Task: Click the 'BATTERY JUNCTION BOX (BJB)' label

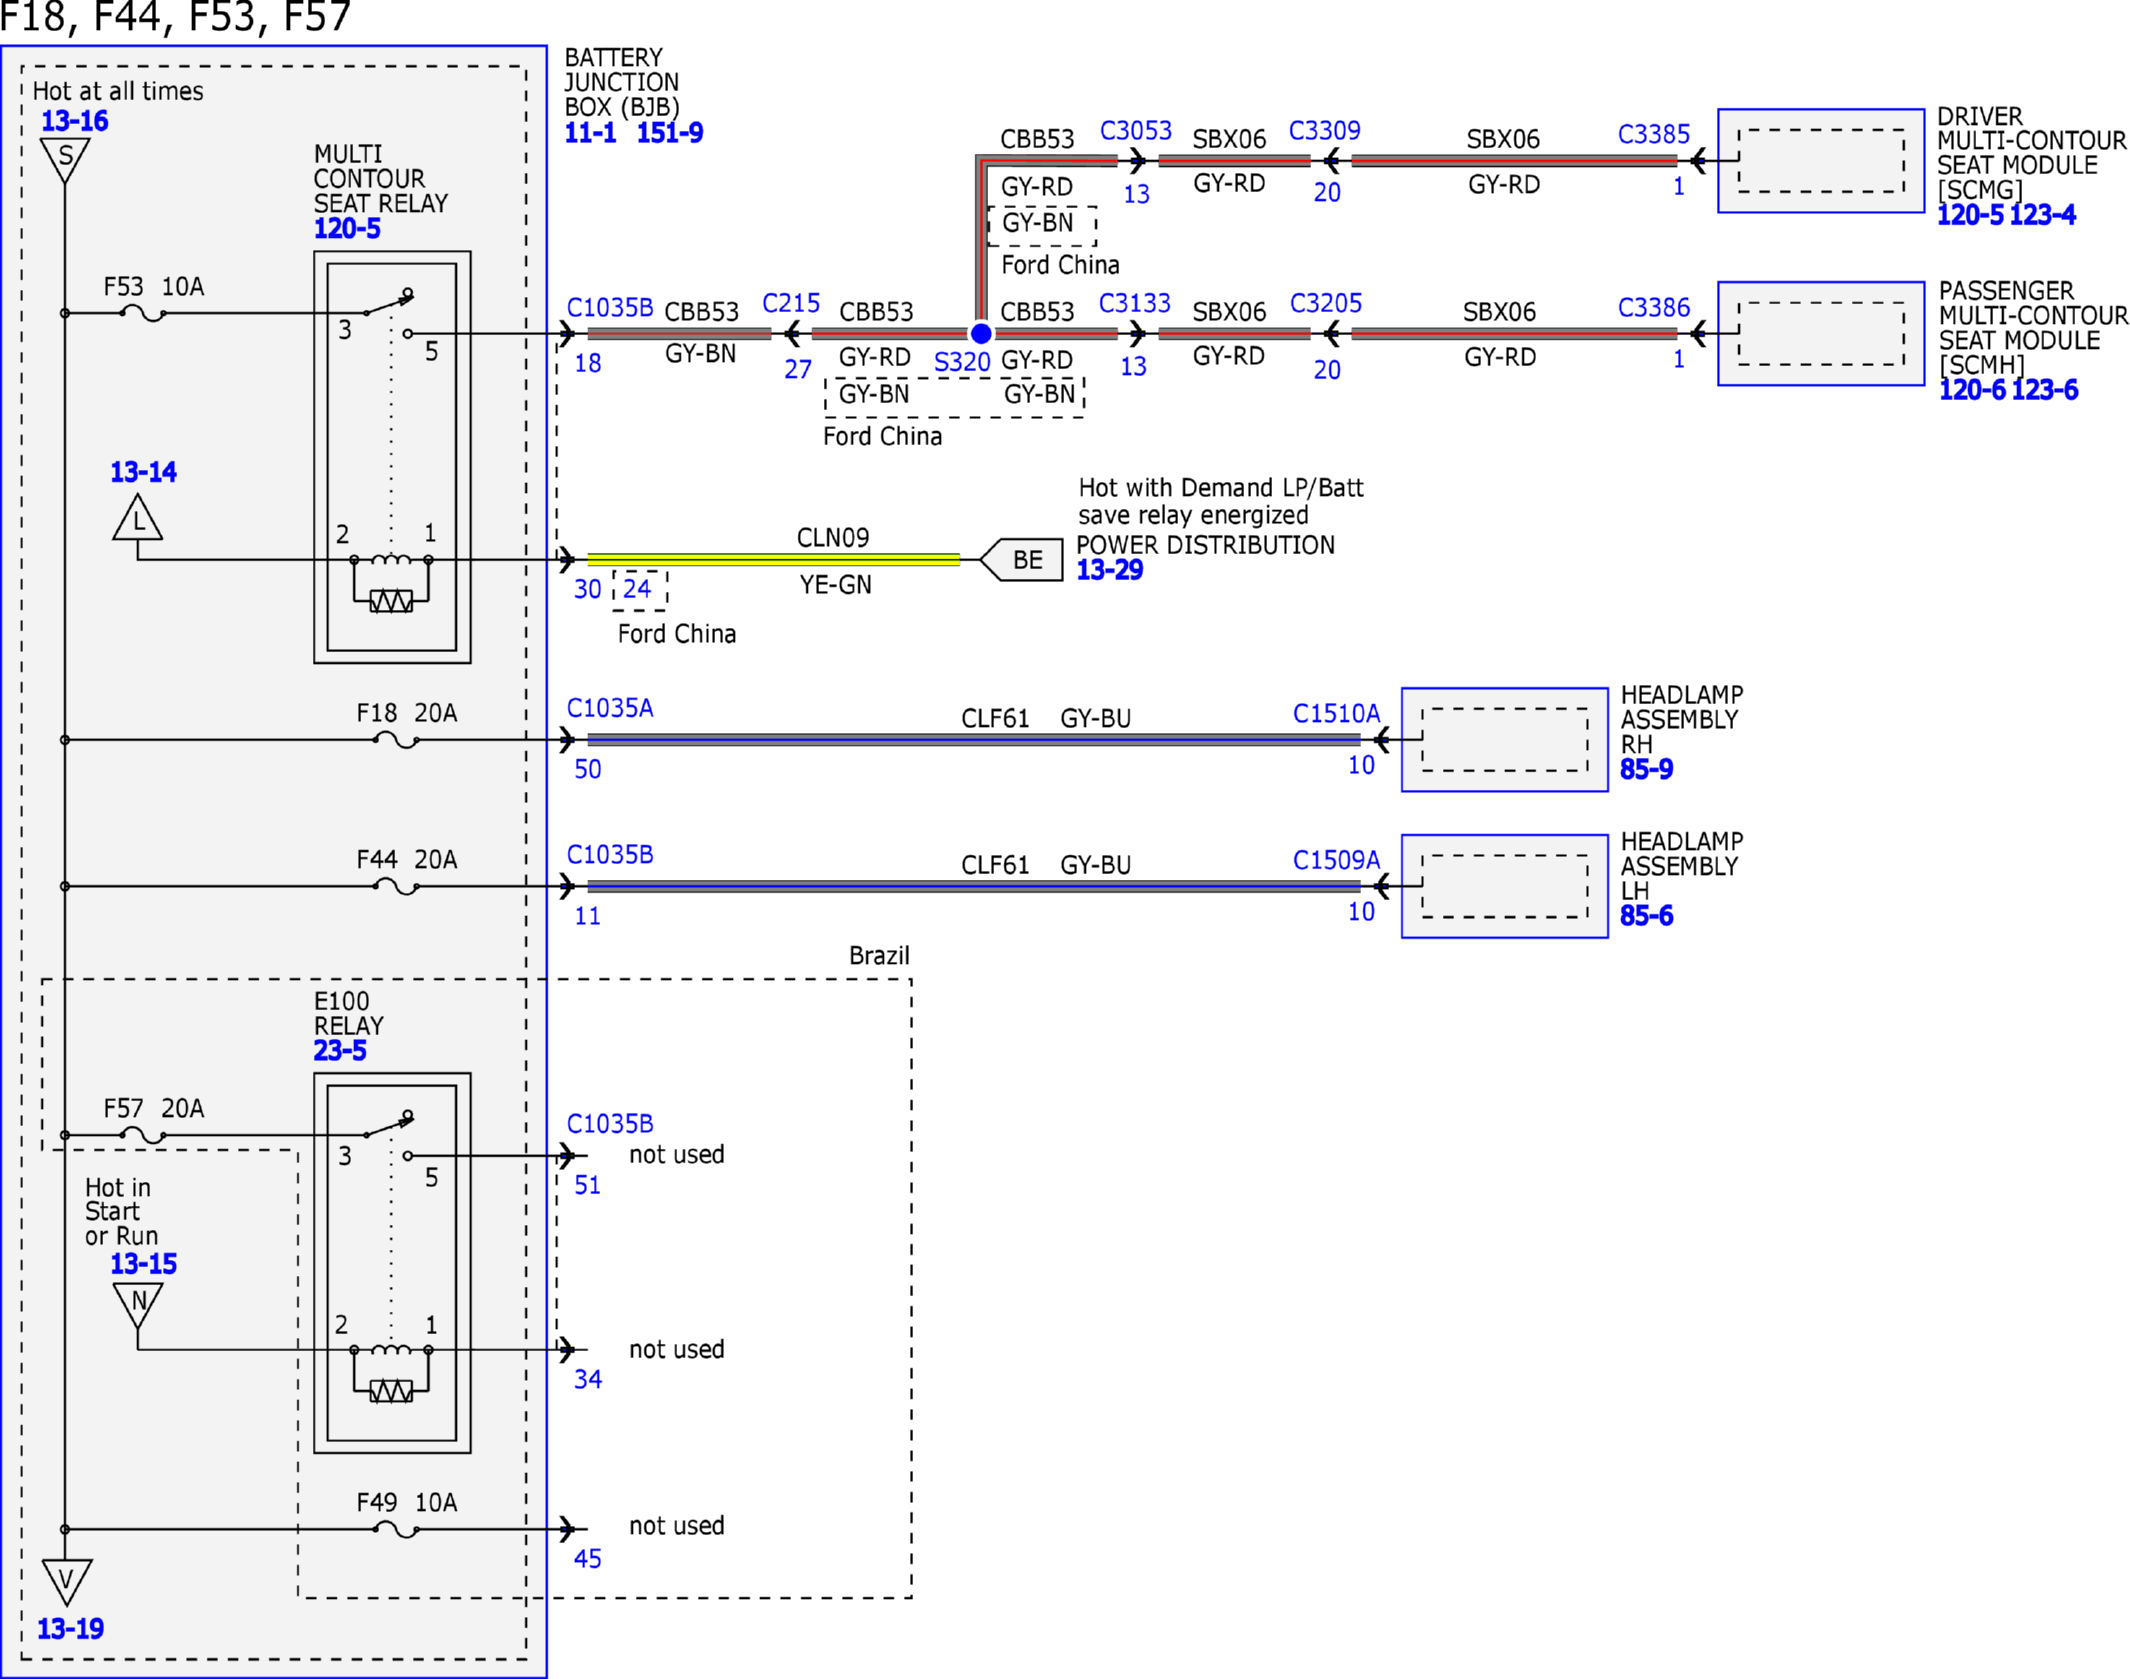Action: tap(622, 82)
